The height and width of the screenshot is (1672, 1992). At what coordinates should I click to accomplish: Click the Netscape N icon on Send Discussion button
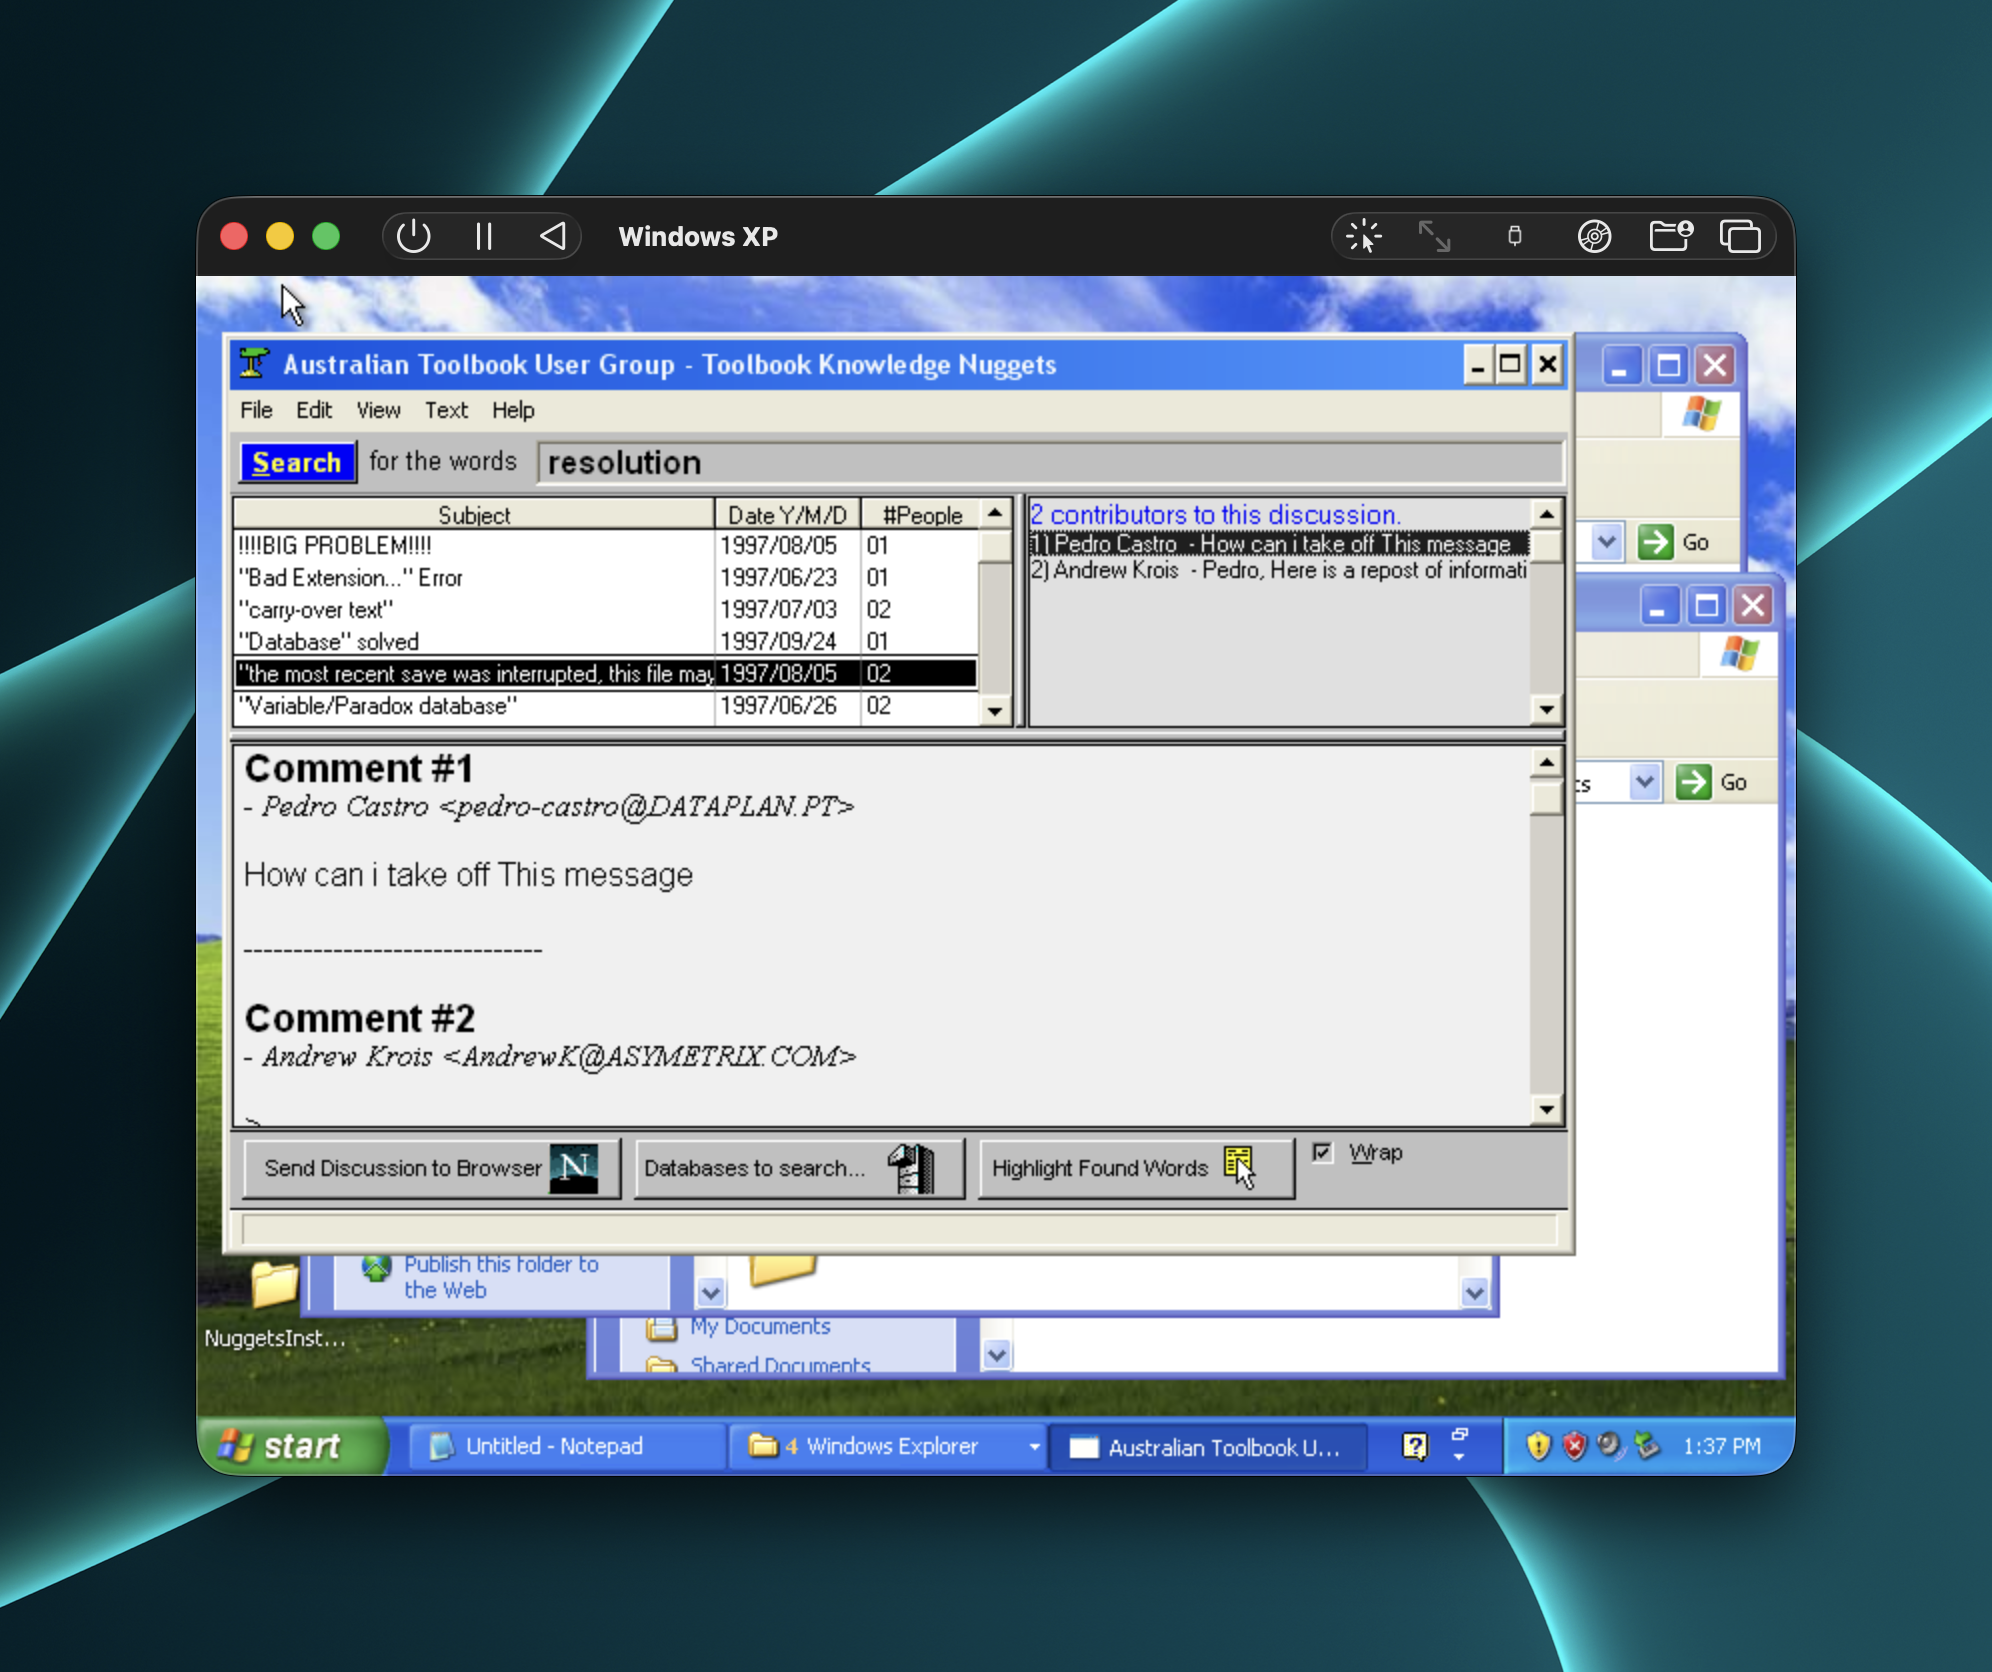(x=574, y=1168)
